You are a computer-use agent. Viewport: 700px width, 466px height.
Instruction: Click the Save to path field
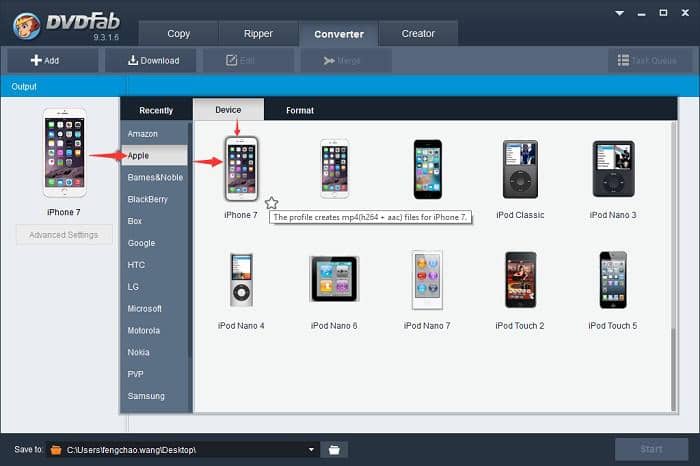click(183, 449)
